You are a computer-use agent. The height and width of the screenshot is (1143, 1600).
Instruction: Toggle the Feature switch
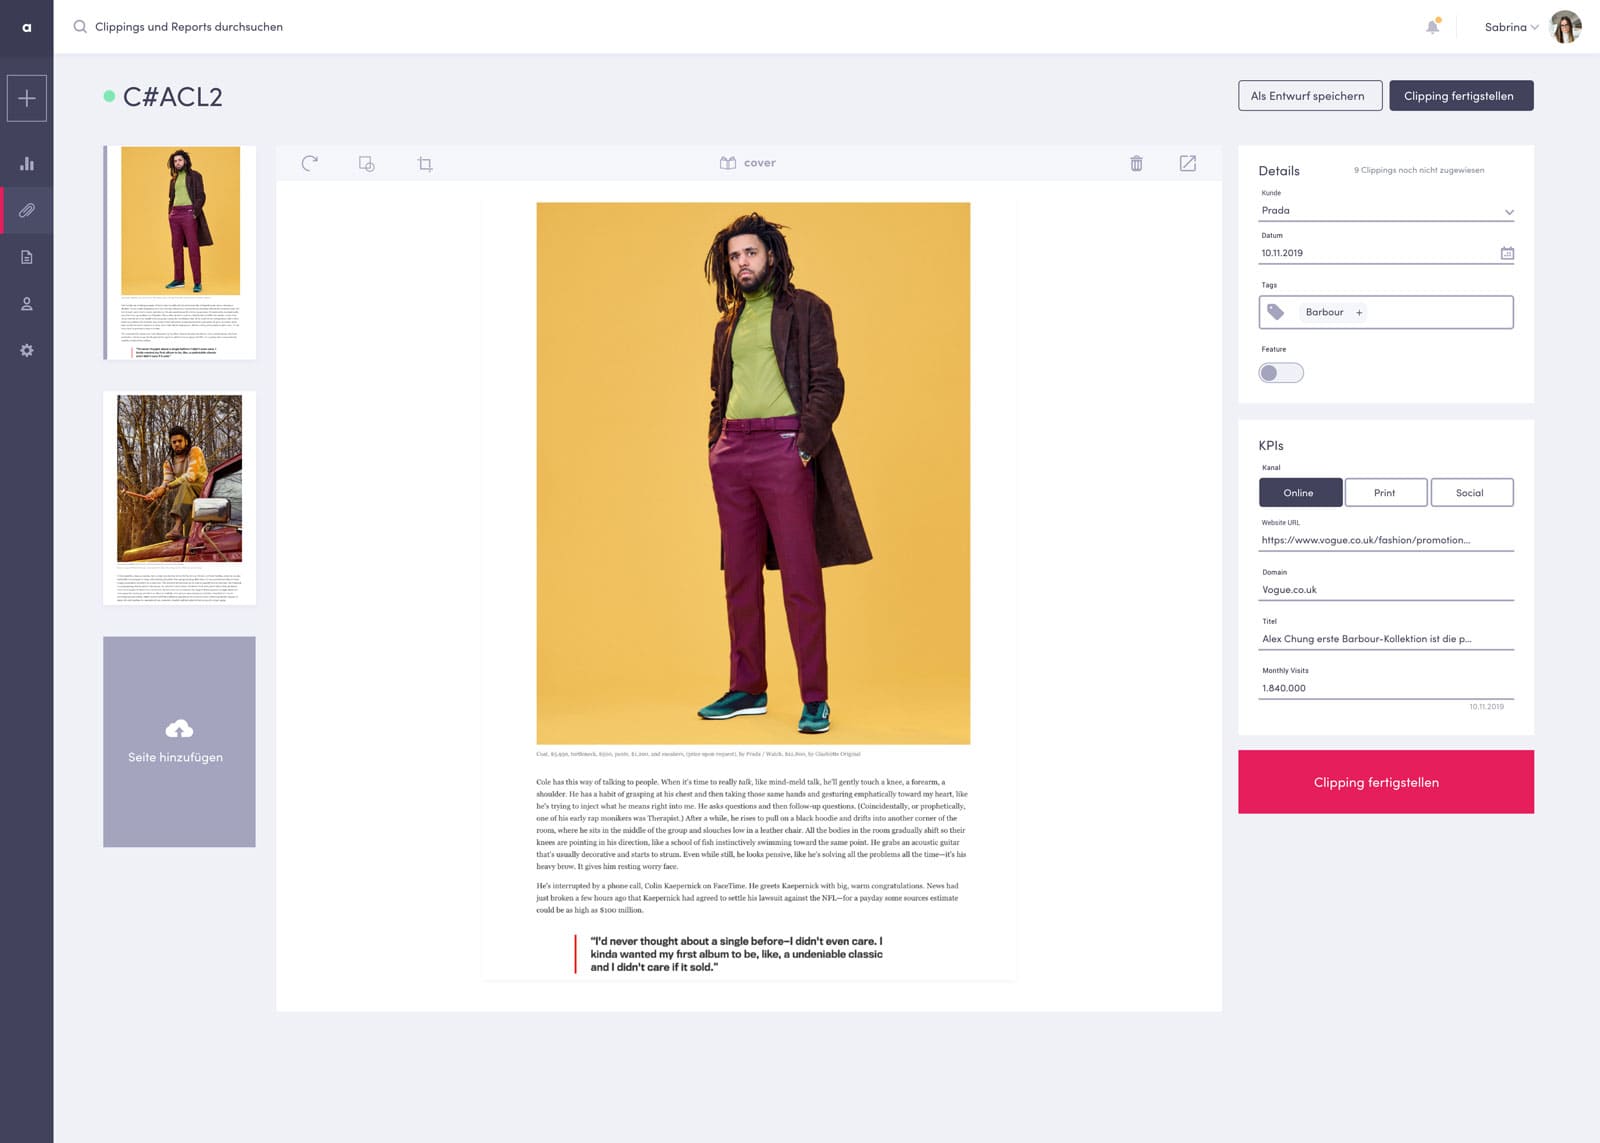click(x=1281, y=373)
